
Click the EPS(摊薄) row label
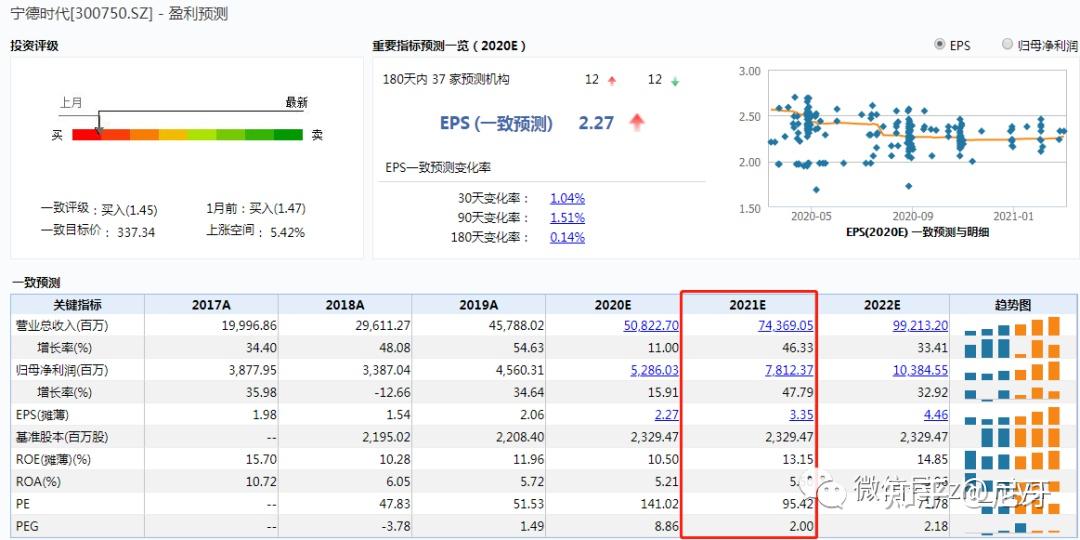coord(42,415)
